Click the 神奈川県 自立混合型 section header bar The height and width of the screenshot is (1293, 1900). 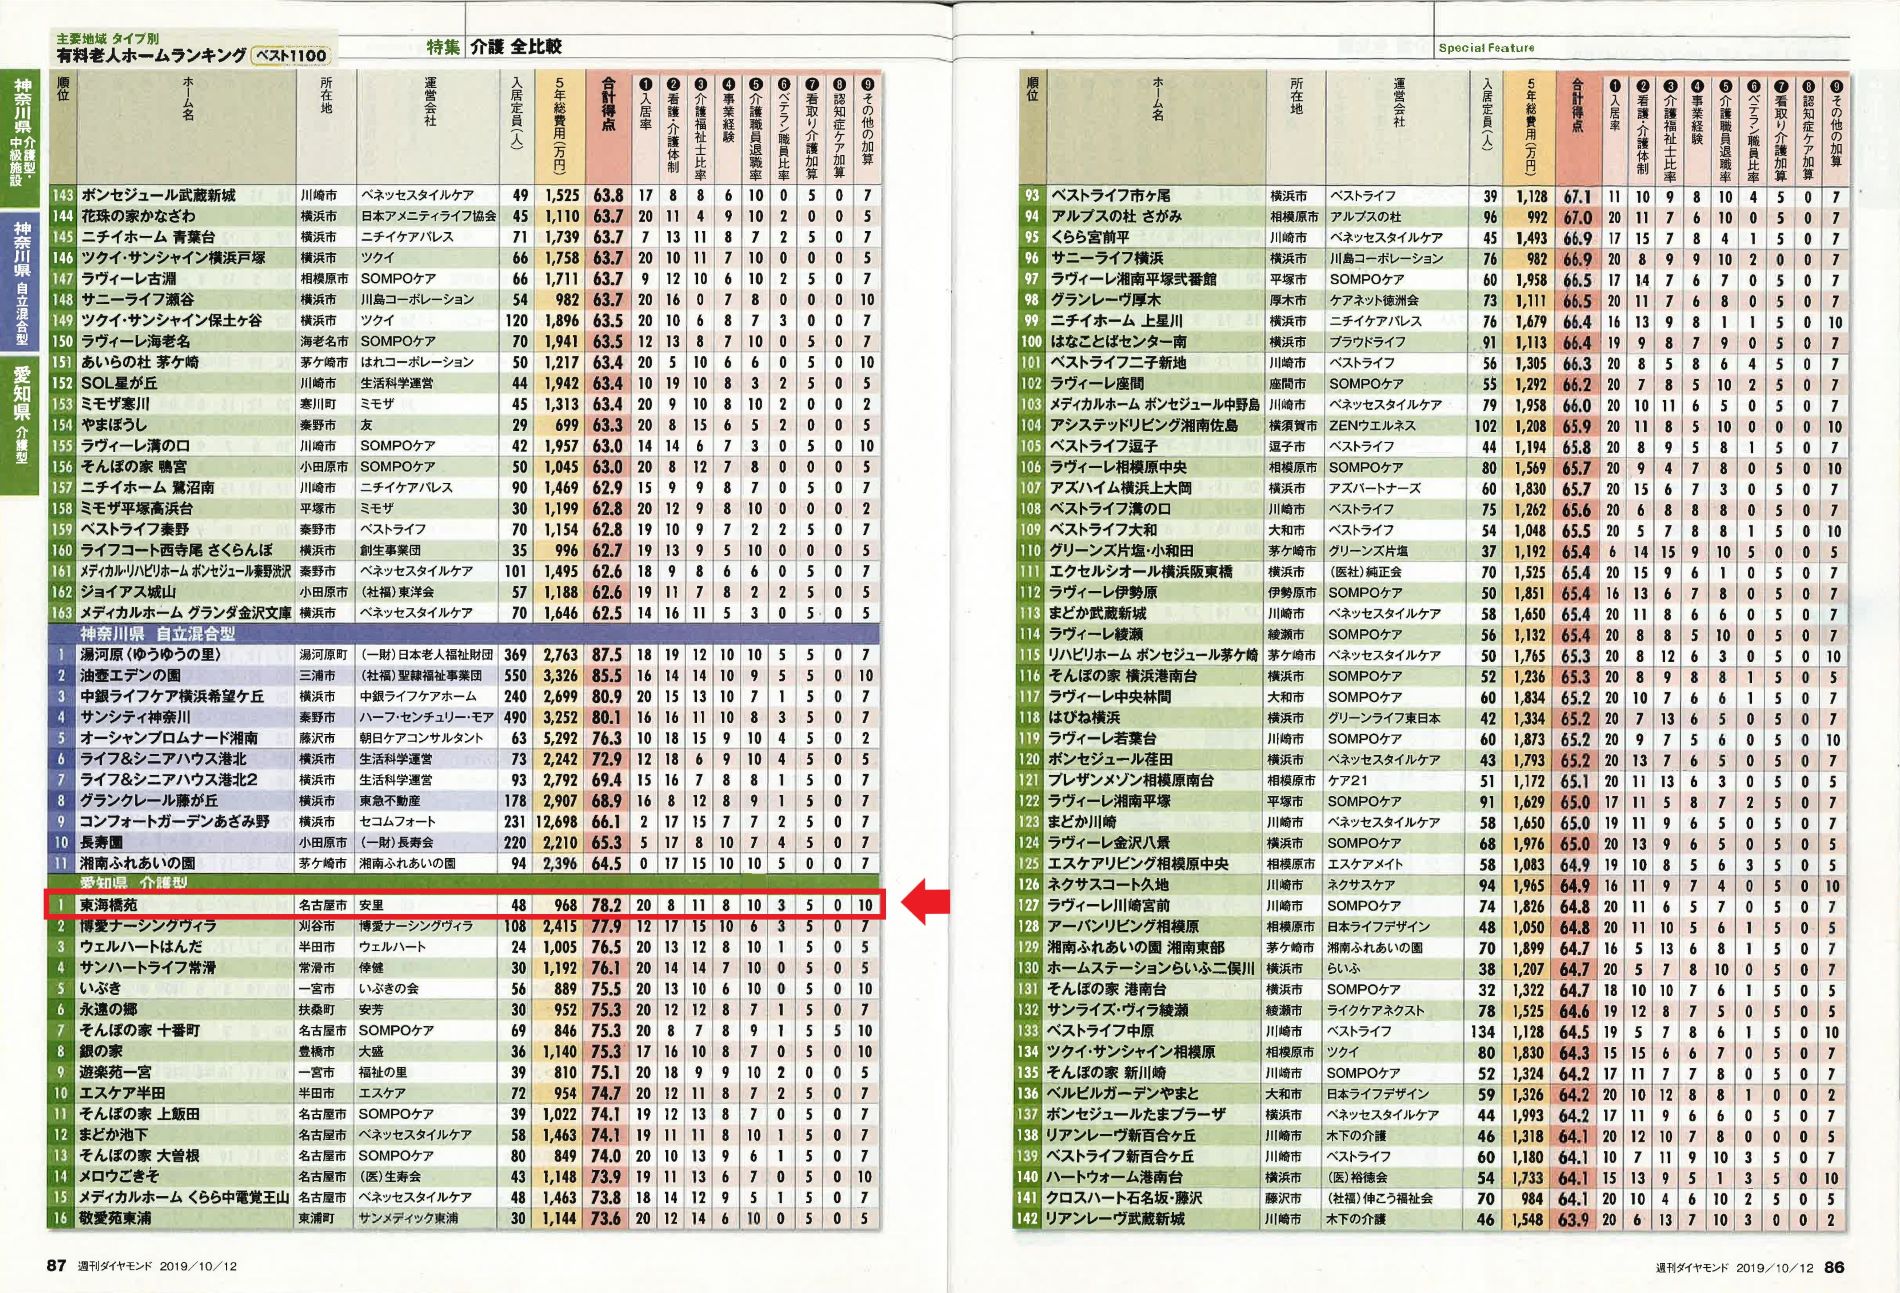[x=464, y=633]
